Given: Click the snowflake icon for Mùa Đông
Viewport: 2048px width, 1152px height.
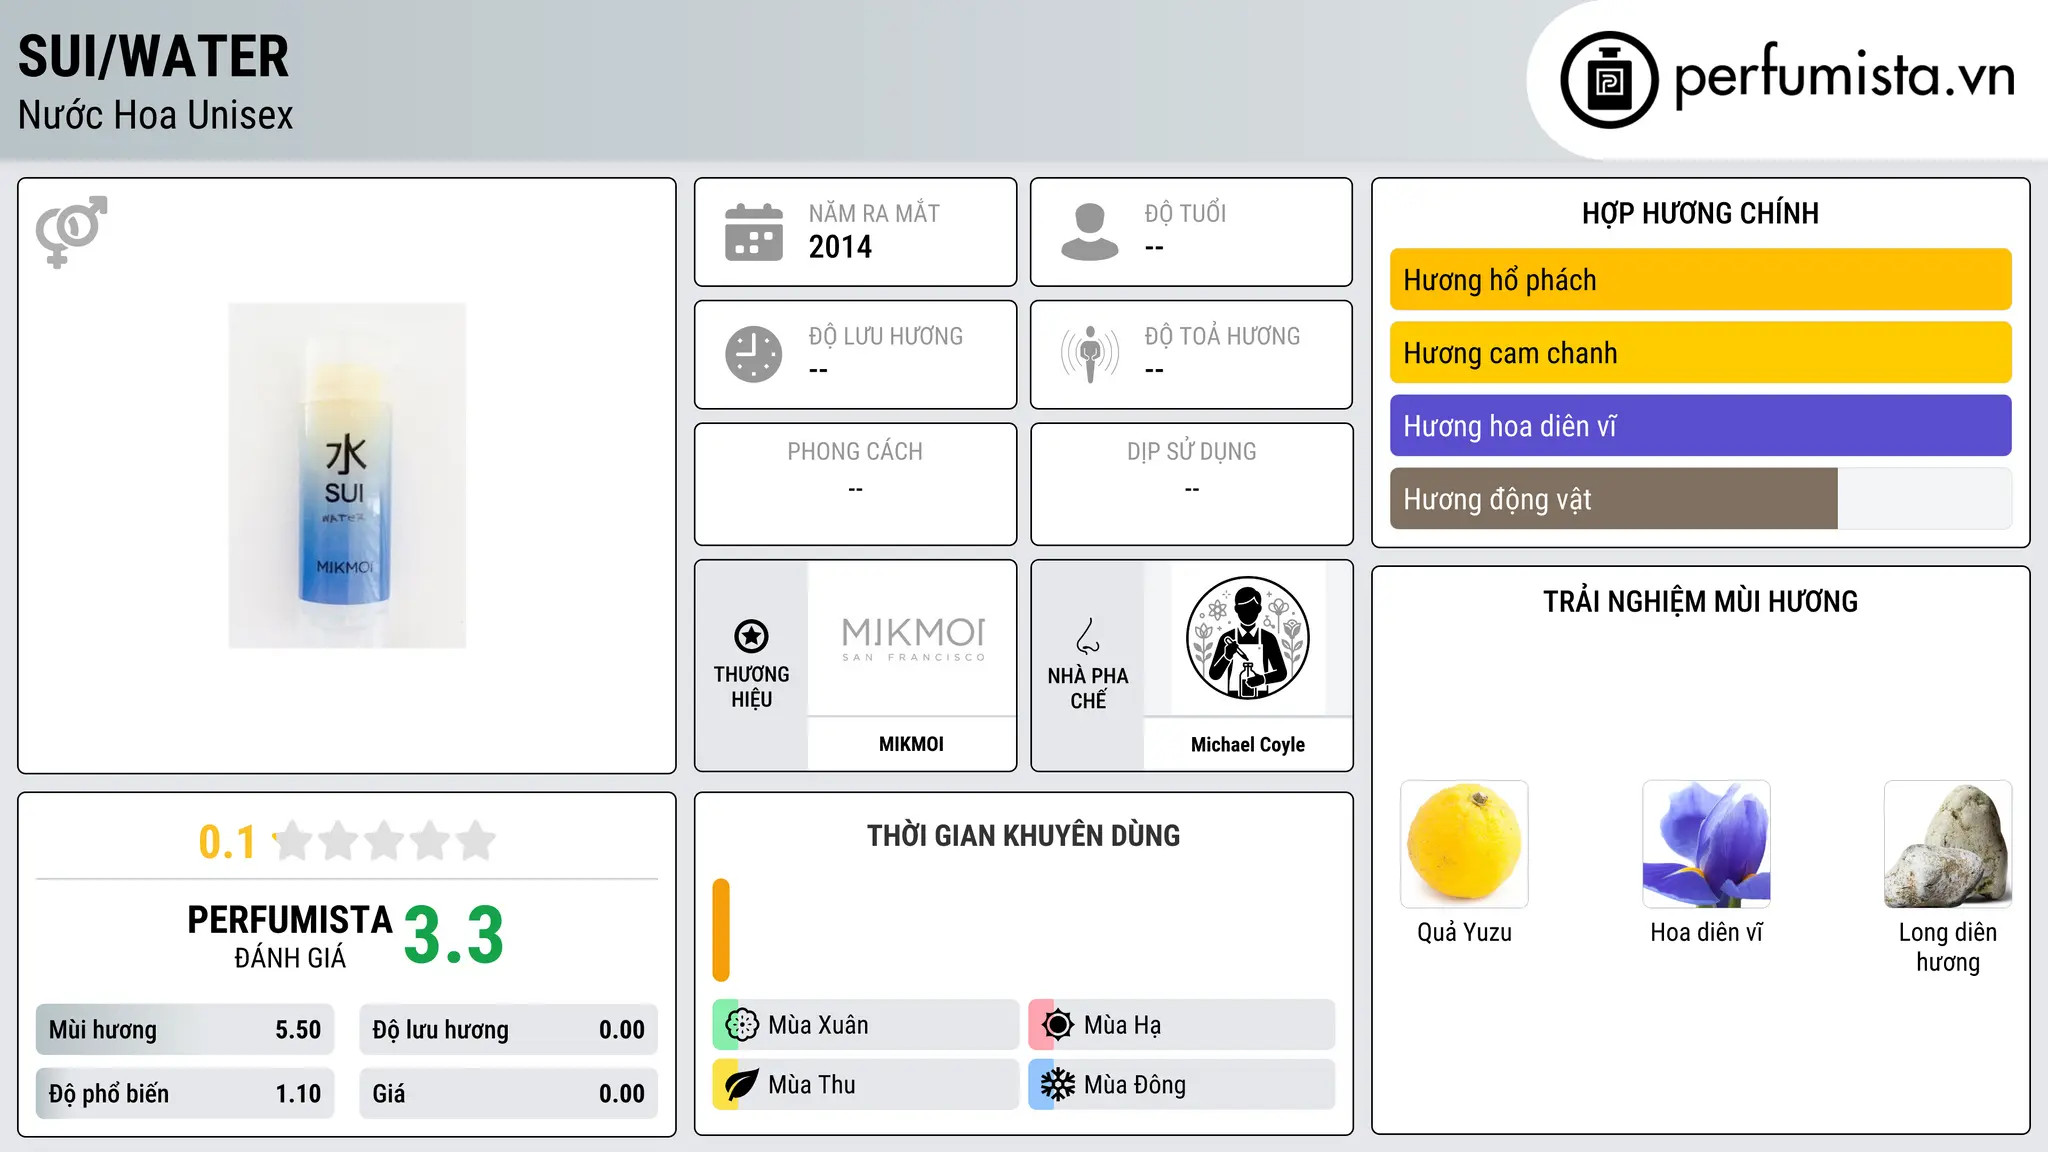Looking at the screenshot, I should coord(1058,1085).
